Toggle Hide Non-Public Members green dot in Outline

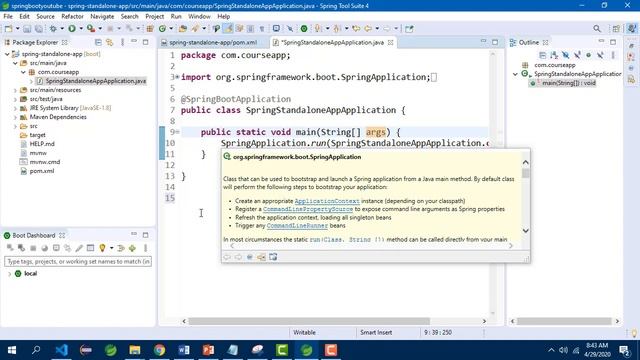click(x=589, y=55)
